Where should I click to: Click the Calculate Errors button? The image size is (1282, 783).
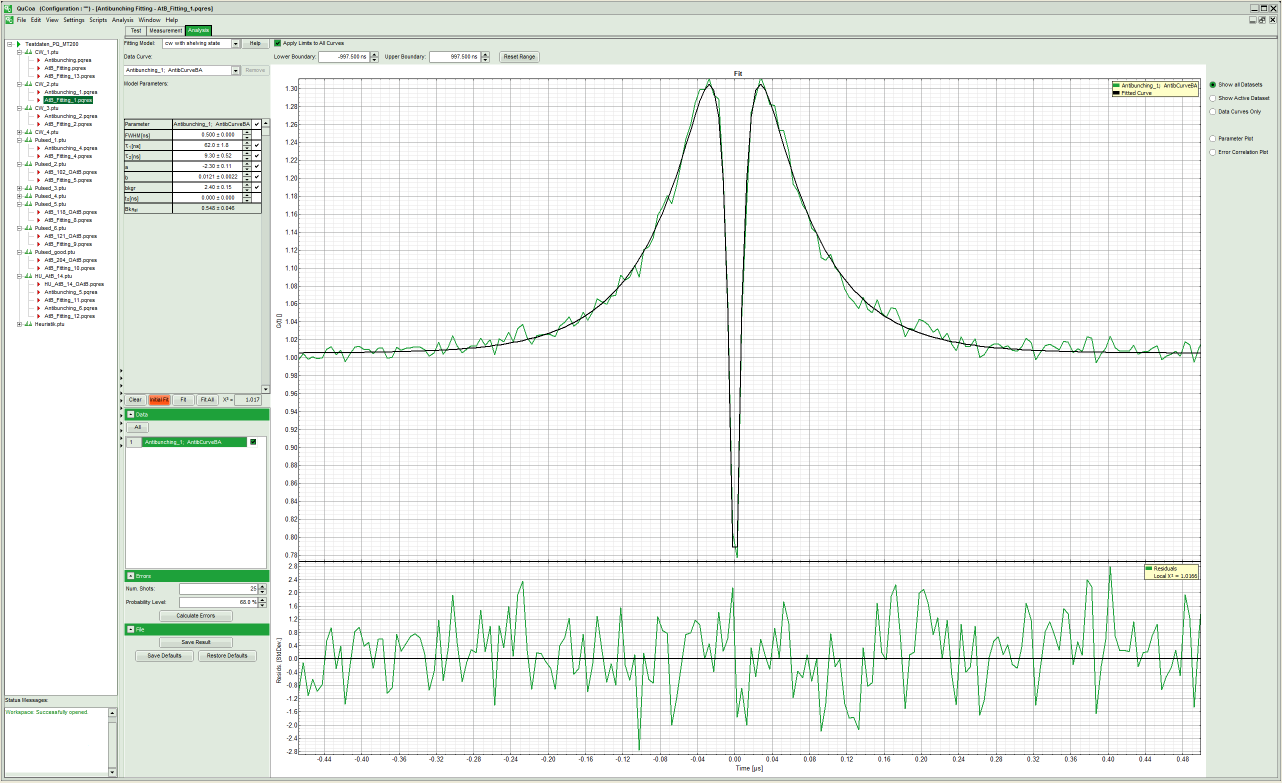pos(196,616)
